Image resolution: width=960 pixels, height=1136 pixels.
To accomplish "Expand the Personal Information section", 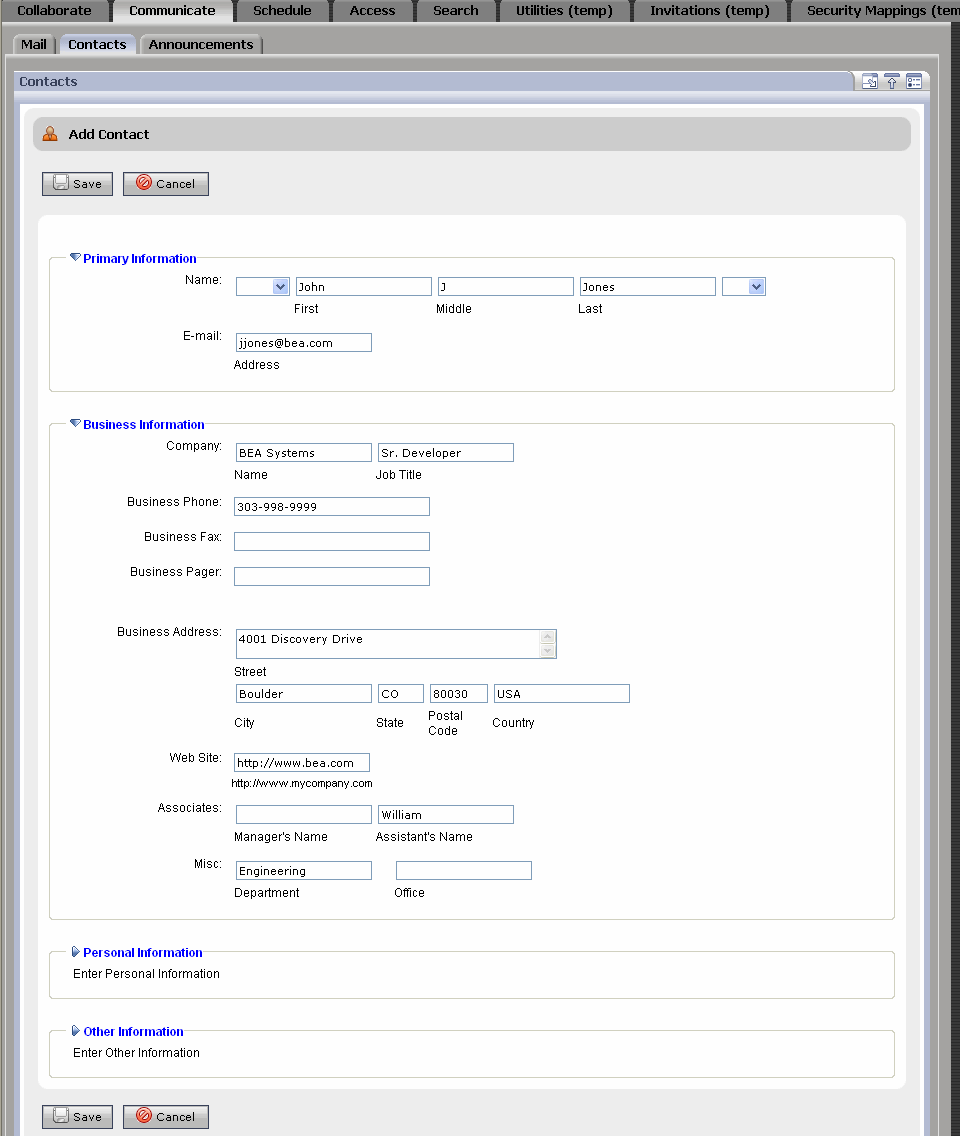I will tap(75, 952).
